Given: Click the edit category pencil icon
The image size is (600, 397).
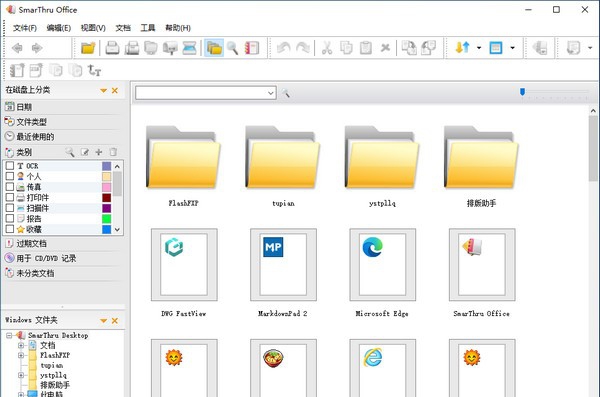Looking at the screenshot, I should click(x=85, y=152).
